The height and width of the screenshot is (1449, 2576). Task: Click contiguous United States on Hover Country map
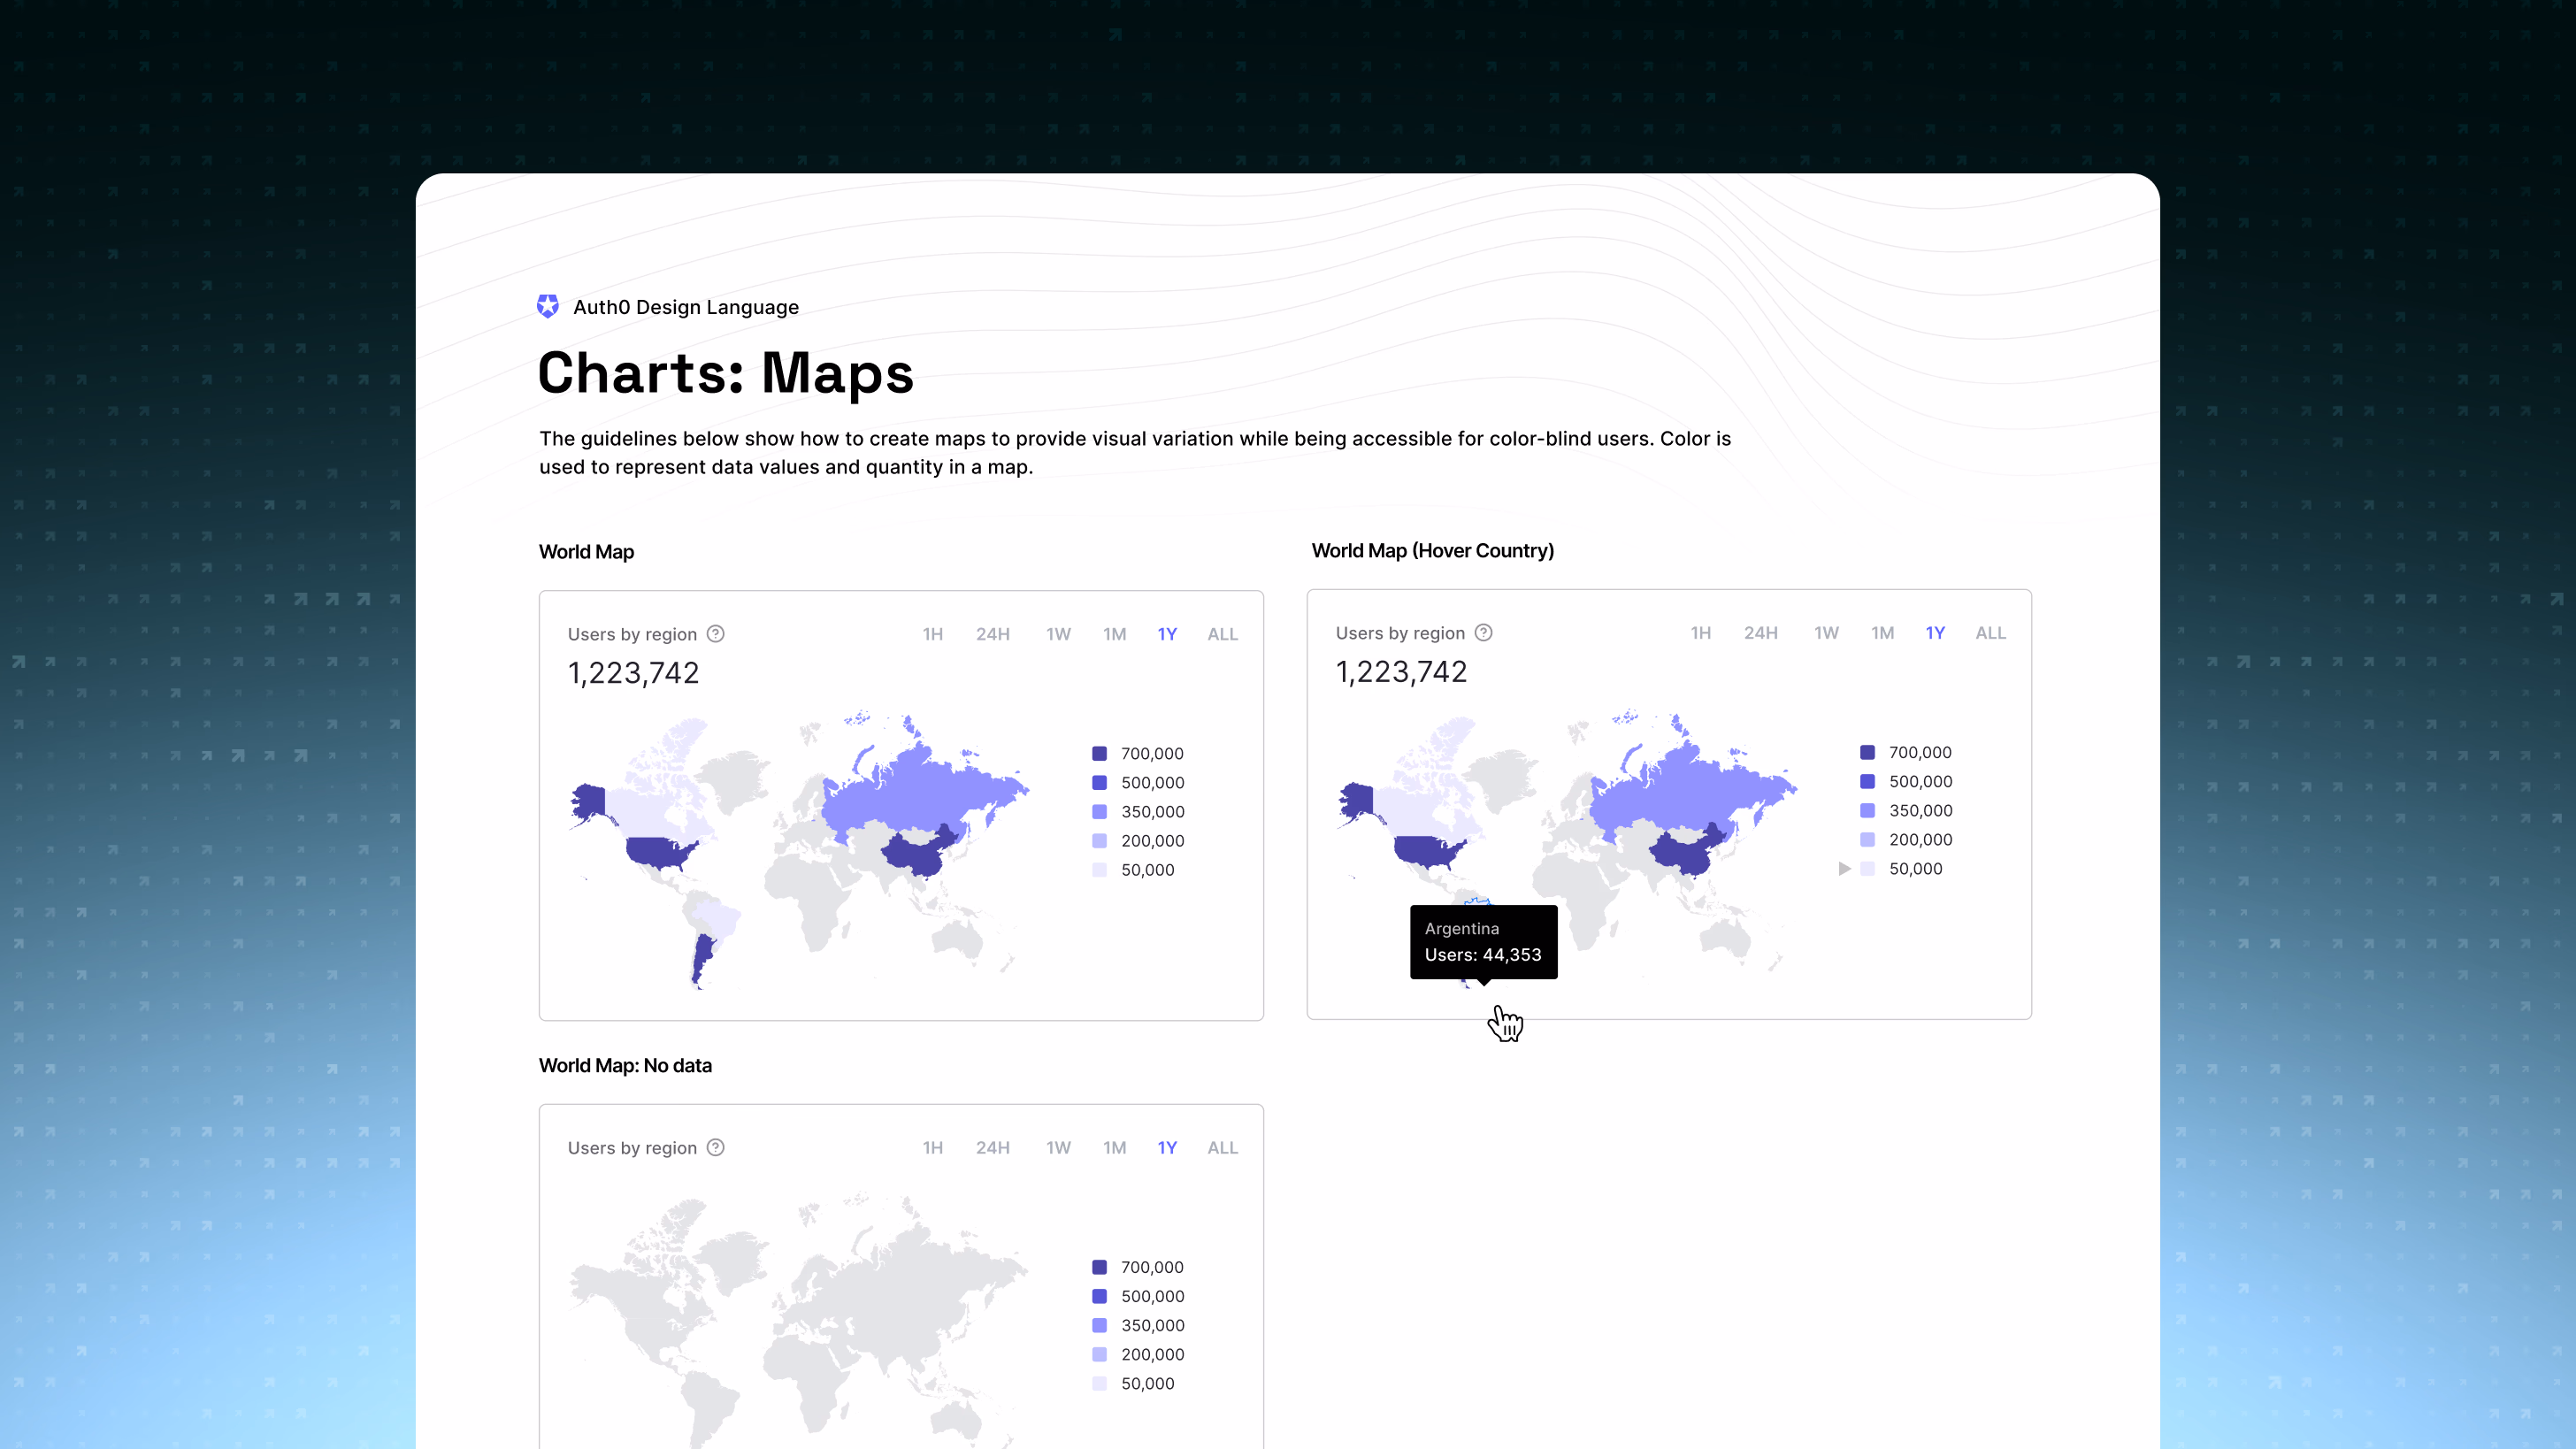1428,851
